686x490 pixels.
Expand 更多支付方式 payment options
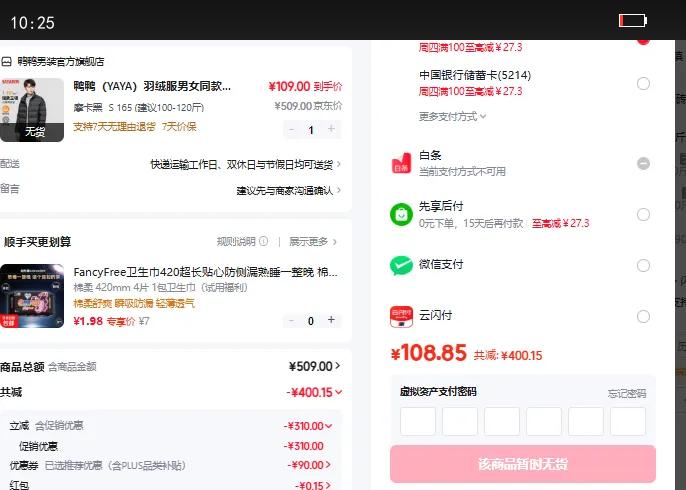453,116
